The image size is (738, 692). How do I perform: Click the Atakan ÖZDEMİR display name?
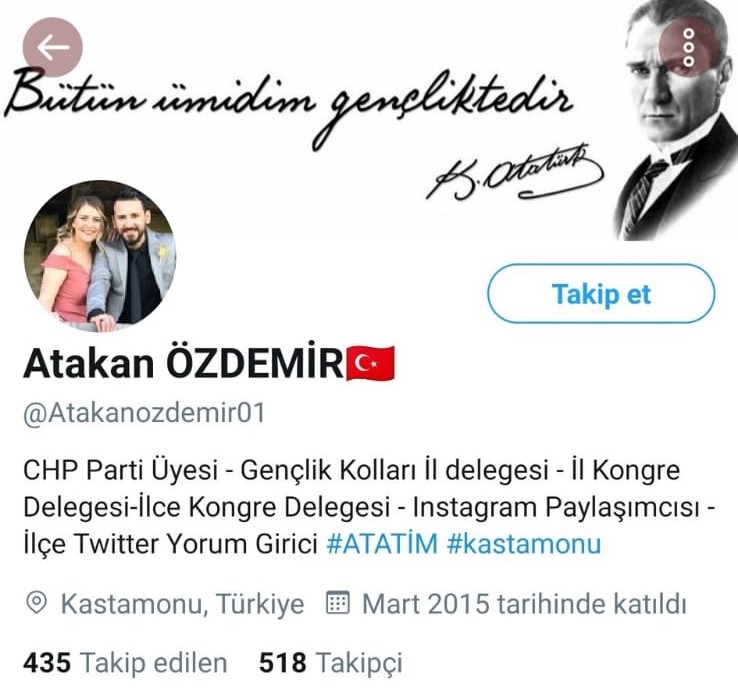pyautogui.click(x=184, y=364)
